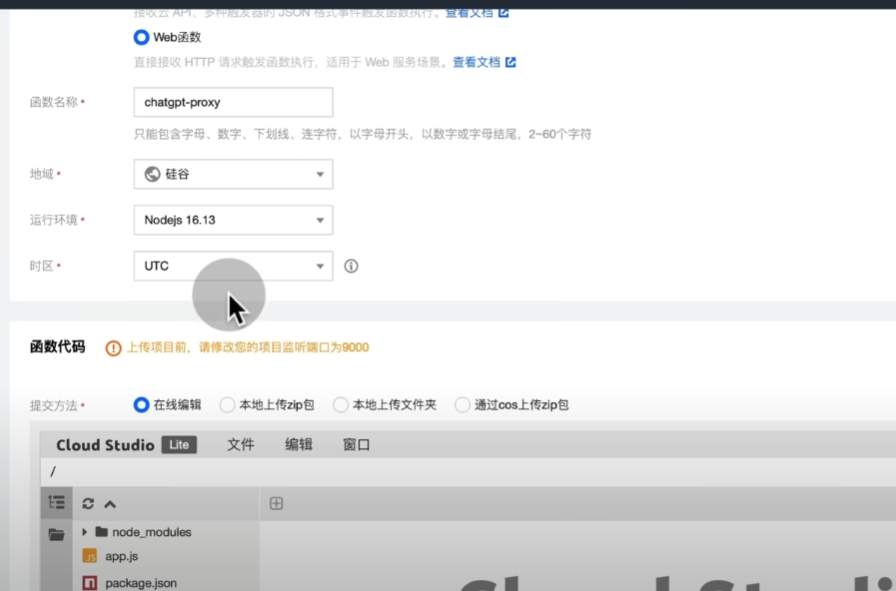Screen dimensions: 896x591
Task: Click the file tree outline icon
Action: click(x=57, y=503)
